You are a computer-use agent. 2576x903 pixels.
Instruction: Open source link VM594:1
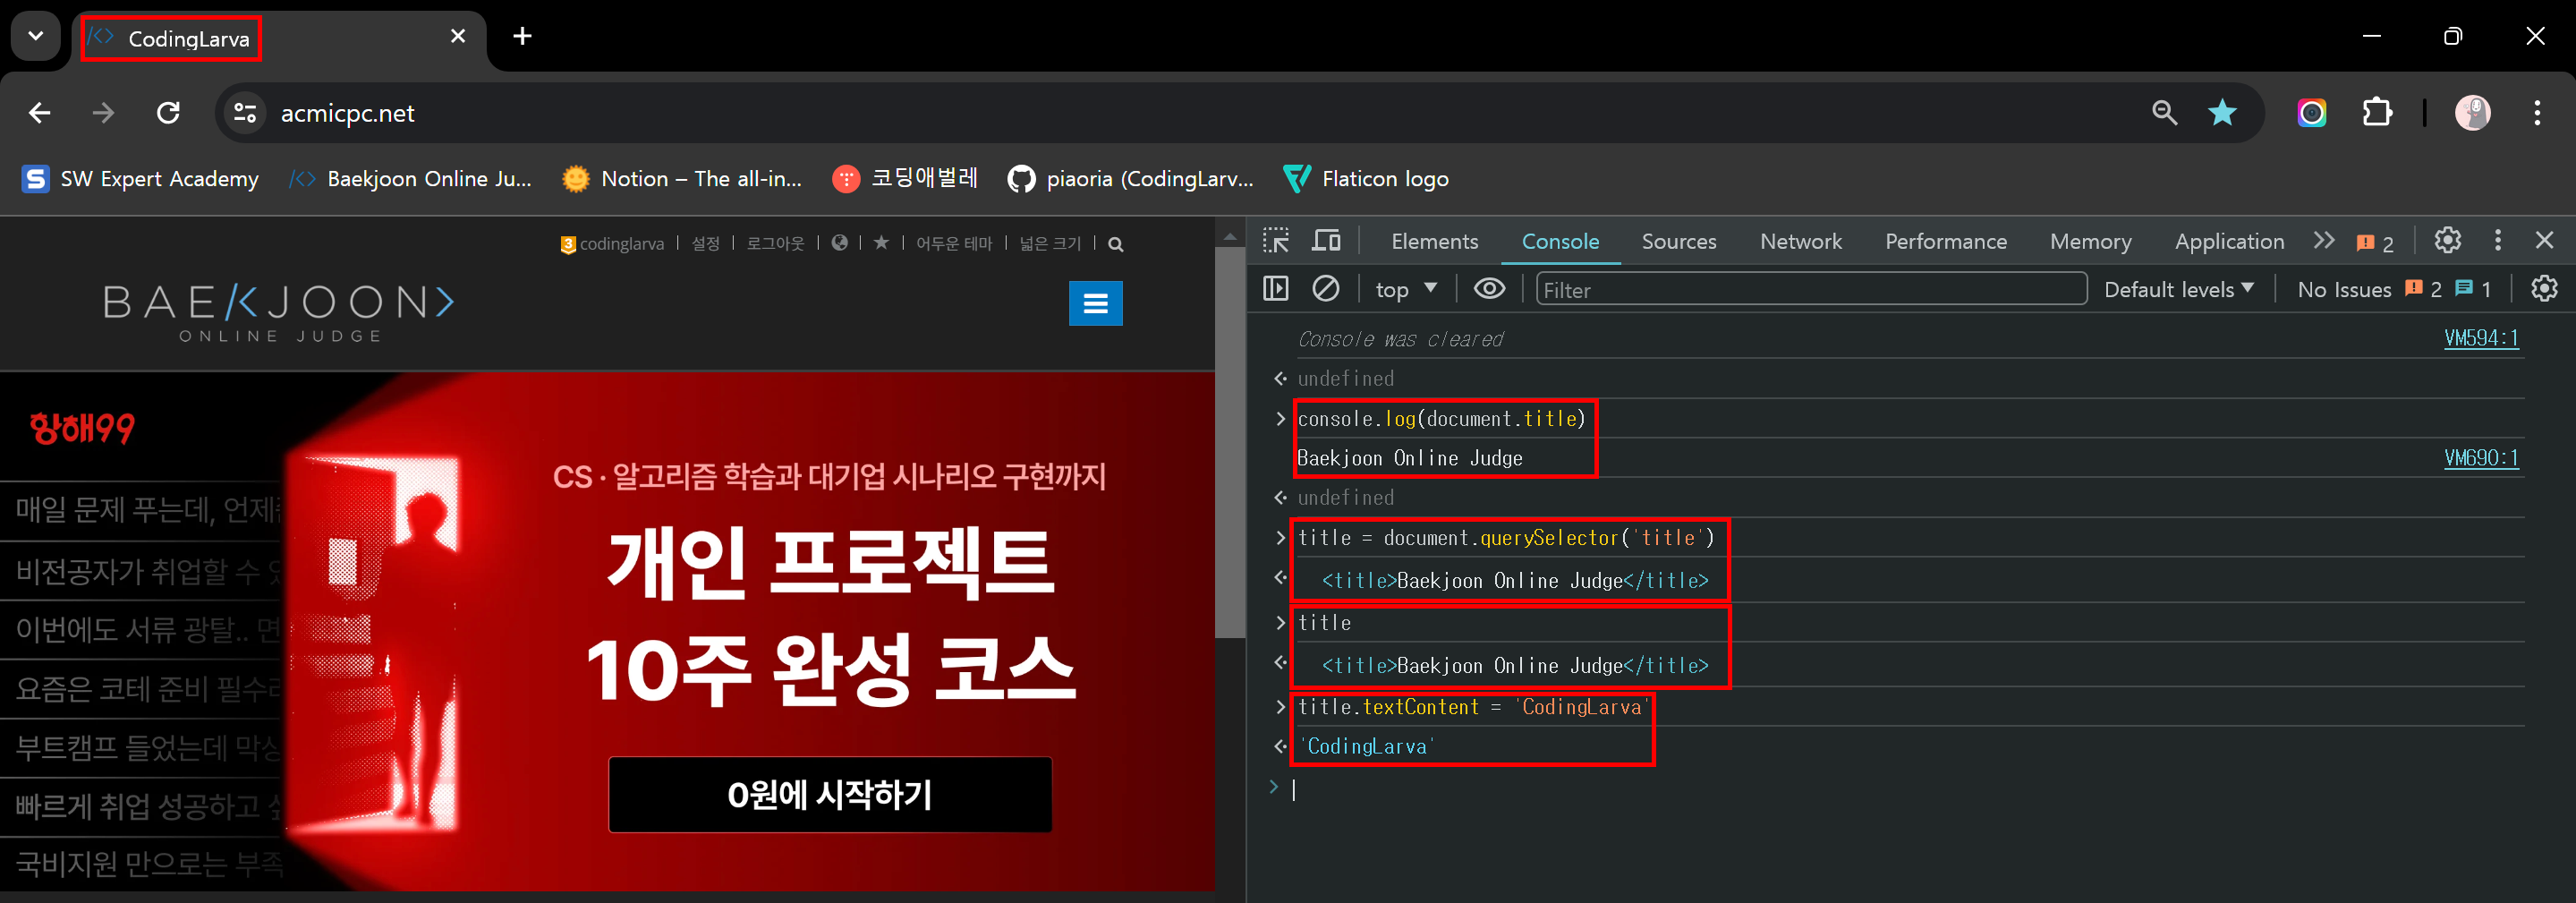2481,338
